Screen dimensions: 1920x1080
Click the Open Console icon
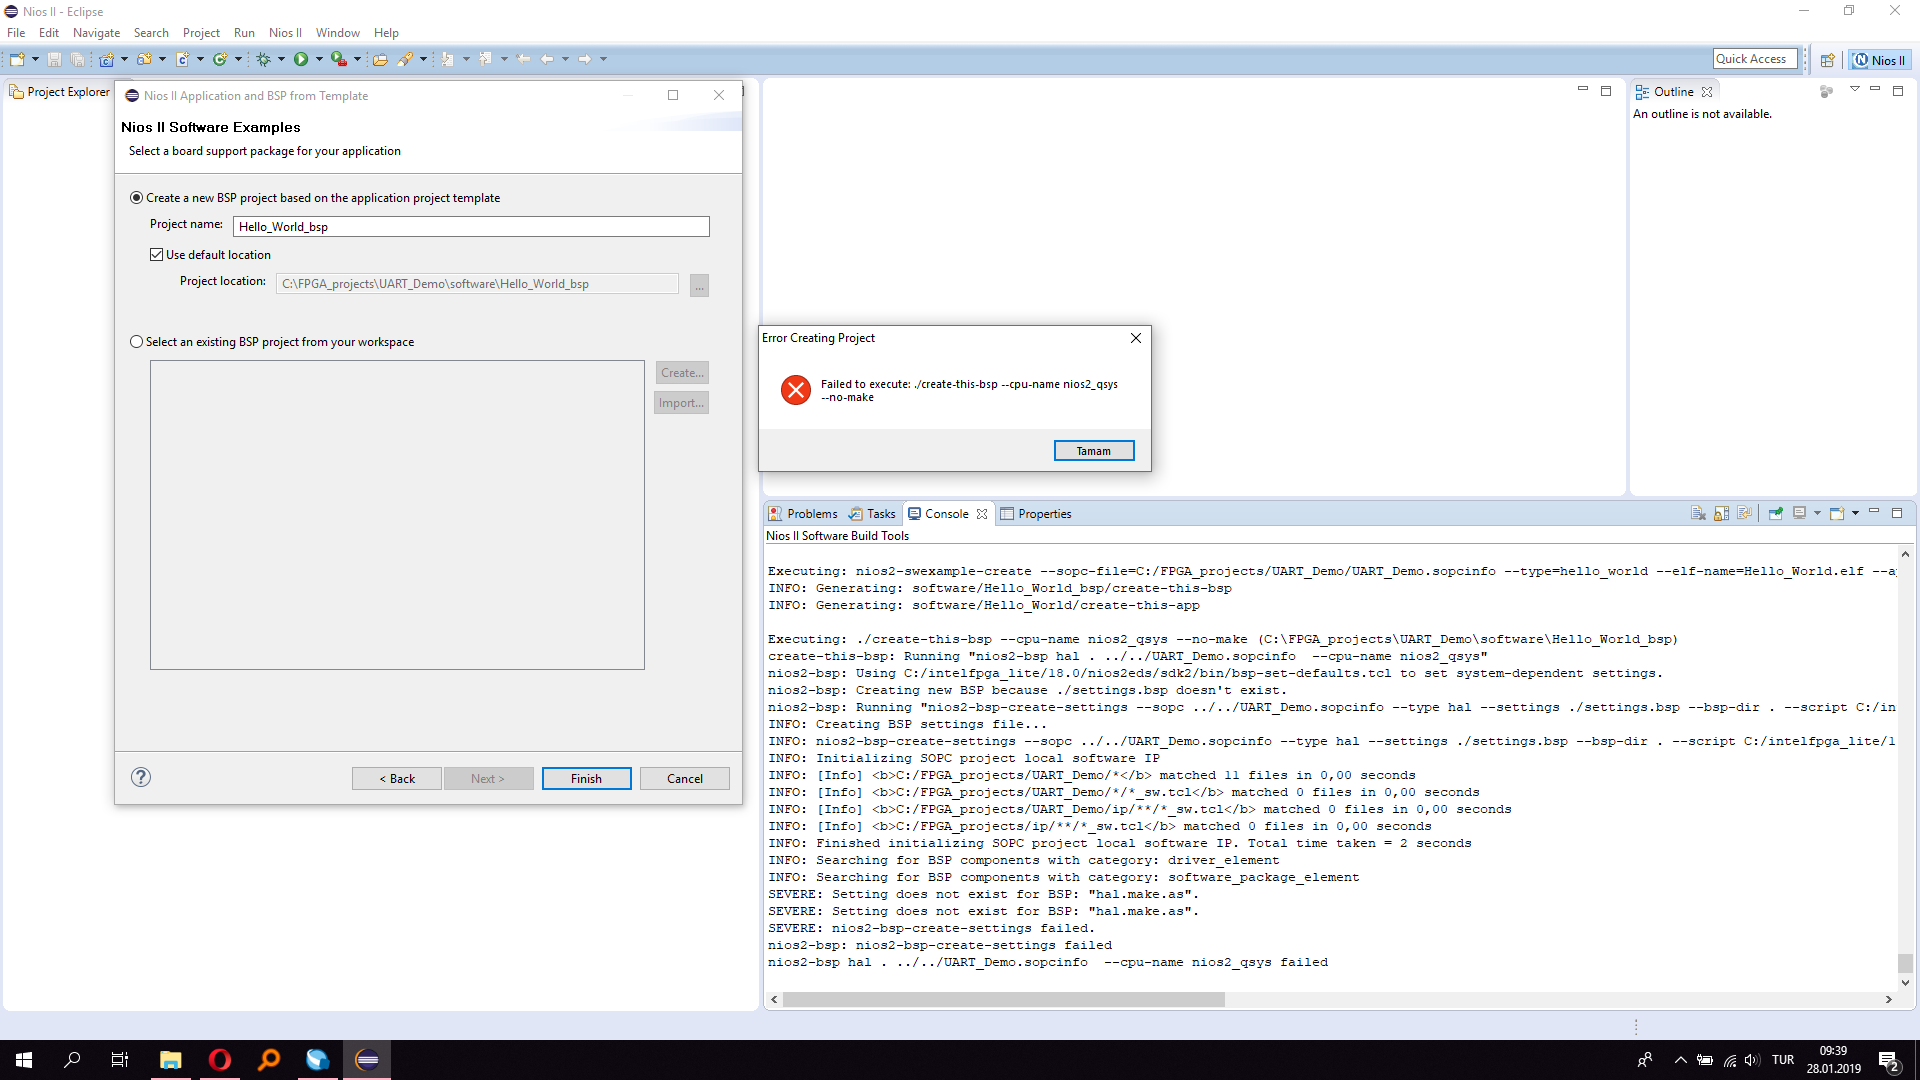pos(1837,513)
